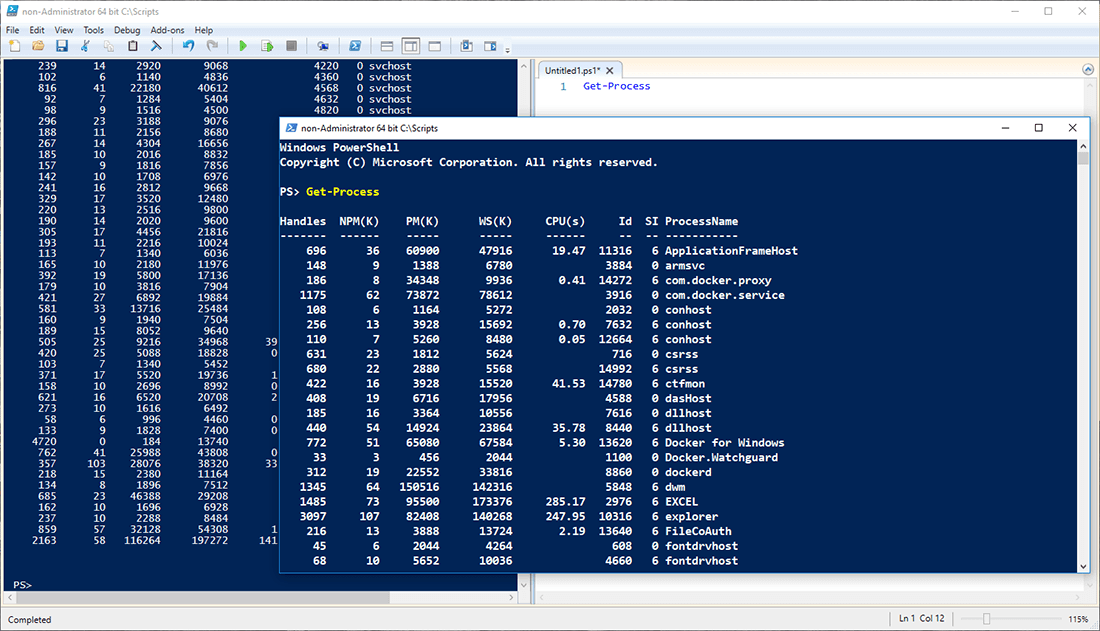Close the Untitled1.ps1 tab

610,71
